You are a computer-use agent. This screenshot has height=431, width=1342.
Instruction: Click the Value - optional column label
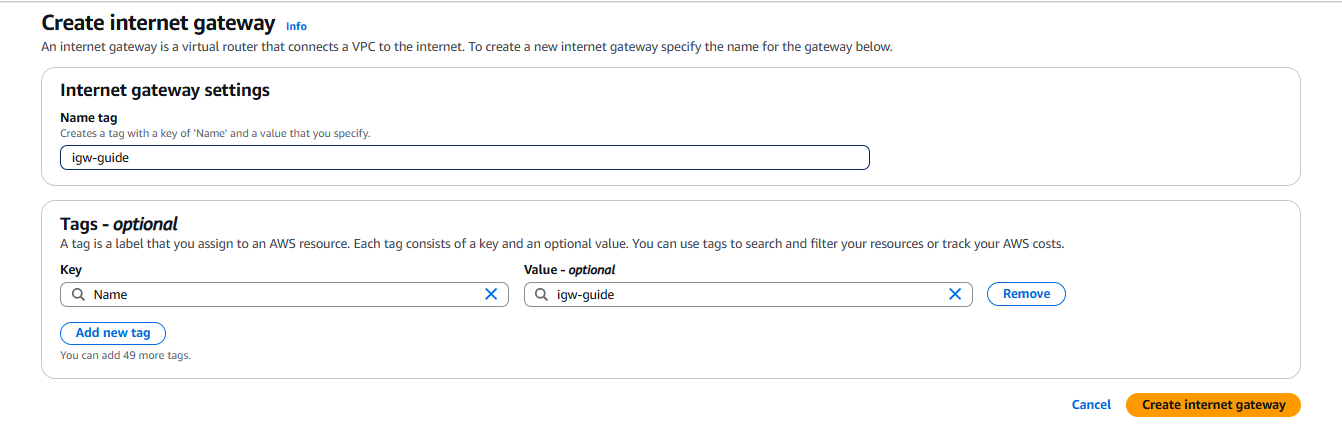570,270
